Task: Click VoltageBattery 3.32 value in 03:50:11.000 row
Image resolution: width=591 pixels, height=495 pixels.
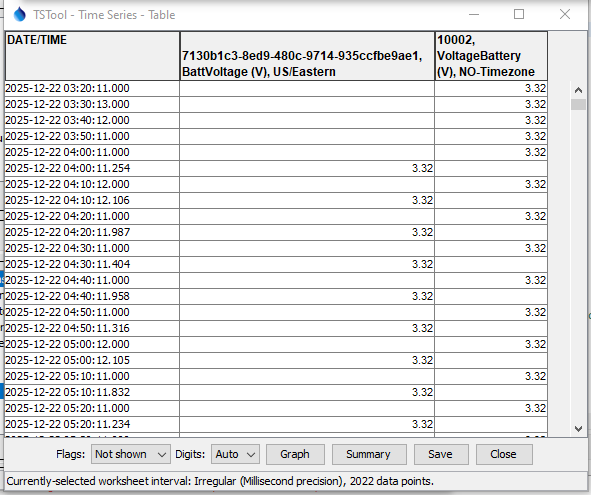Action: pyautogui.click(x=491, y=136)
